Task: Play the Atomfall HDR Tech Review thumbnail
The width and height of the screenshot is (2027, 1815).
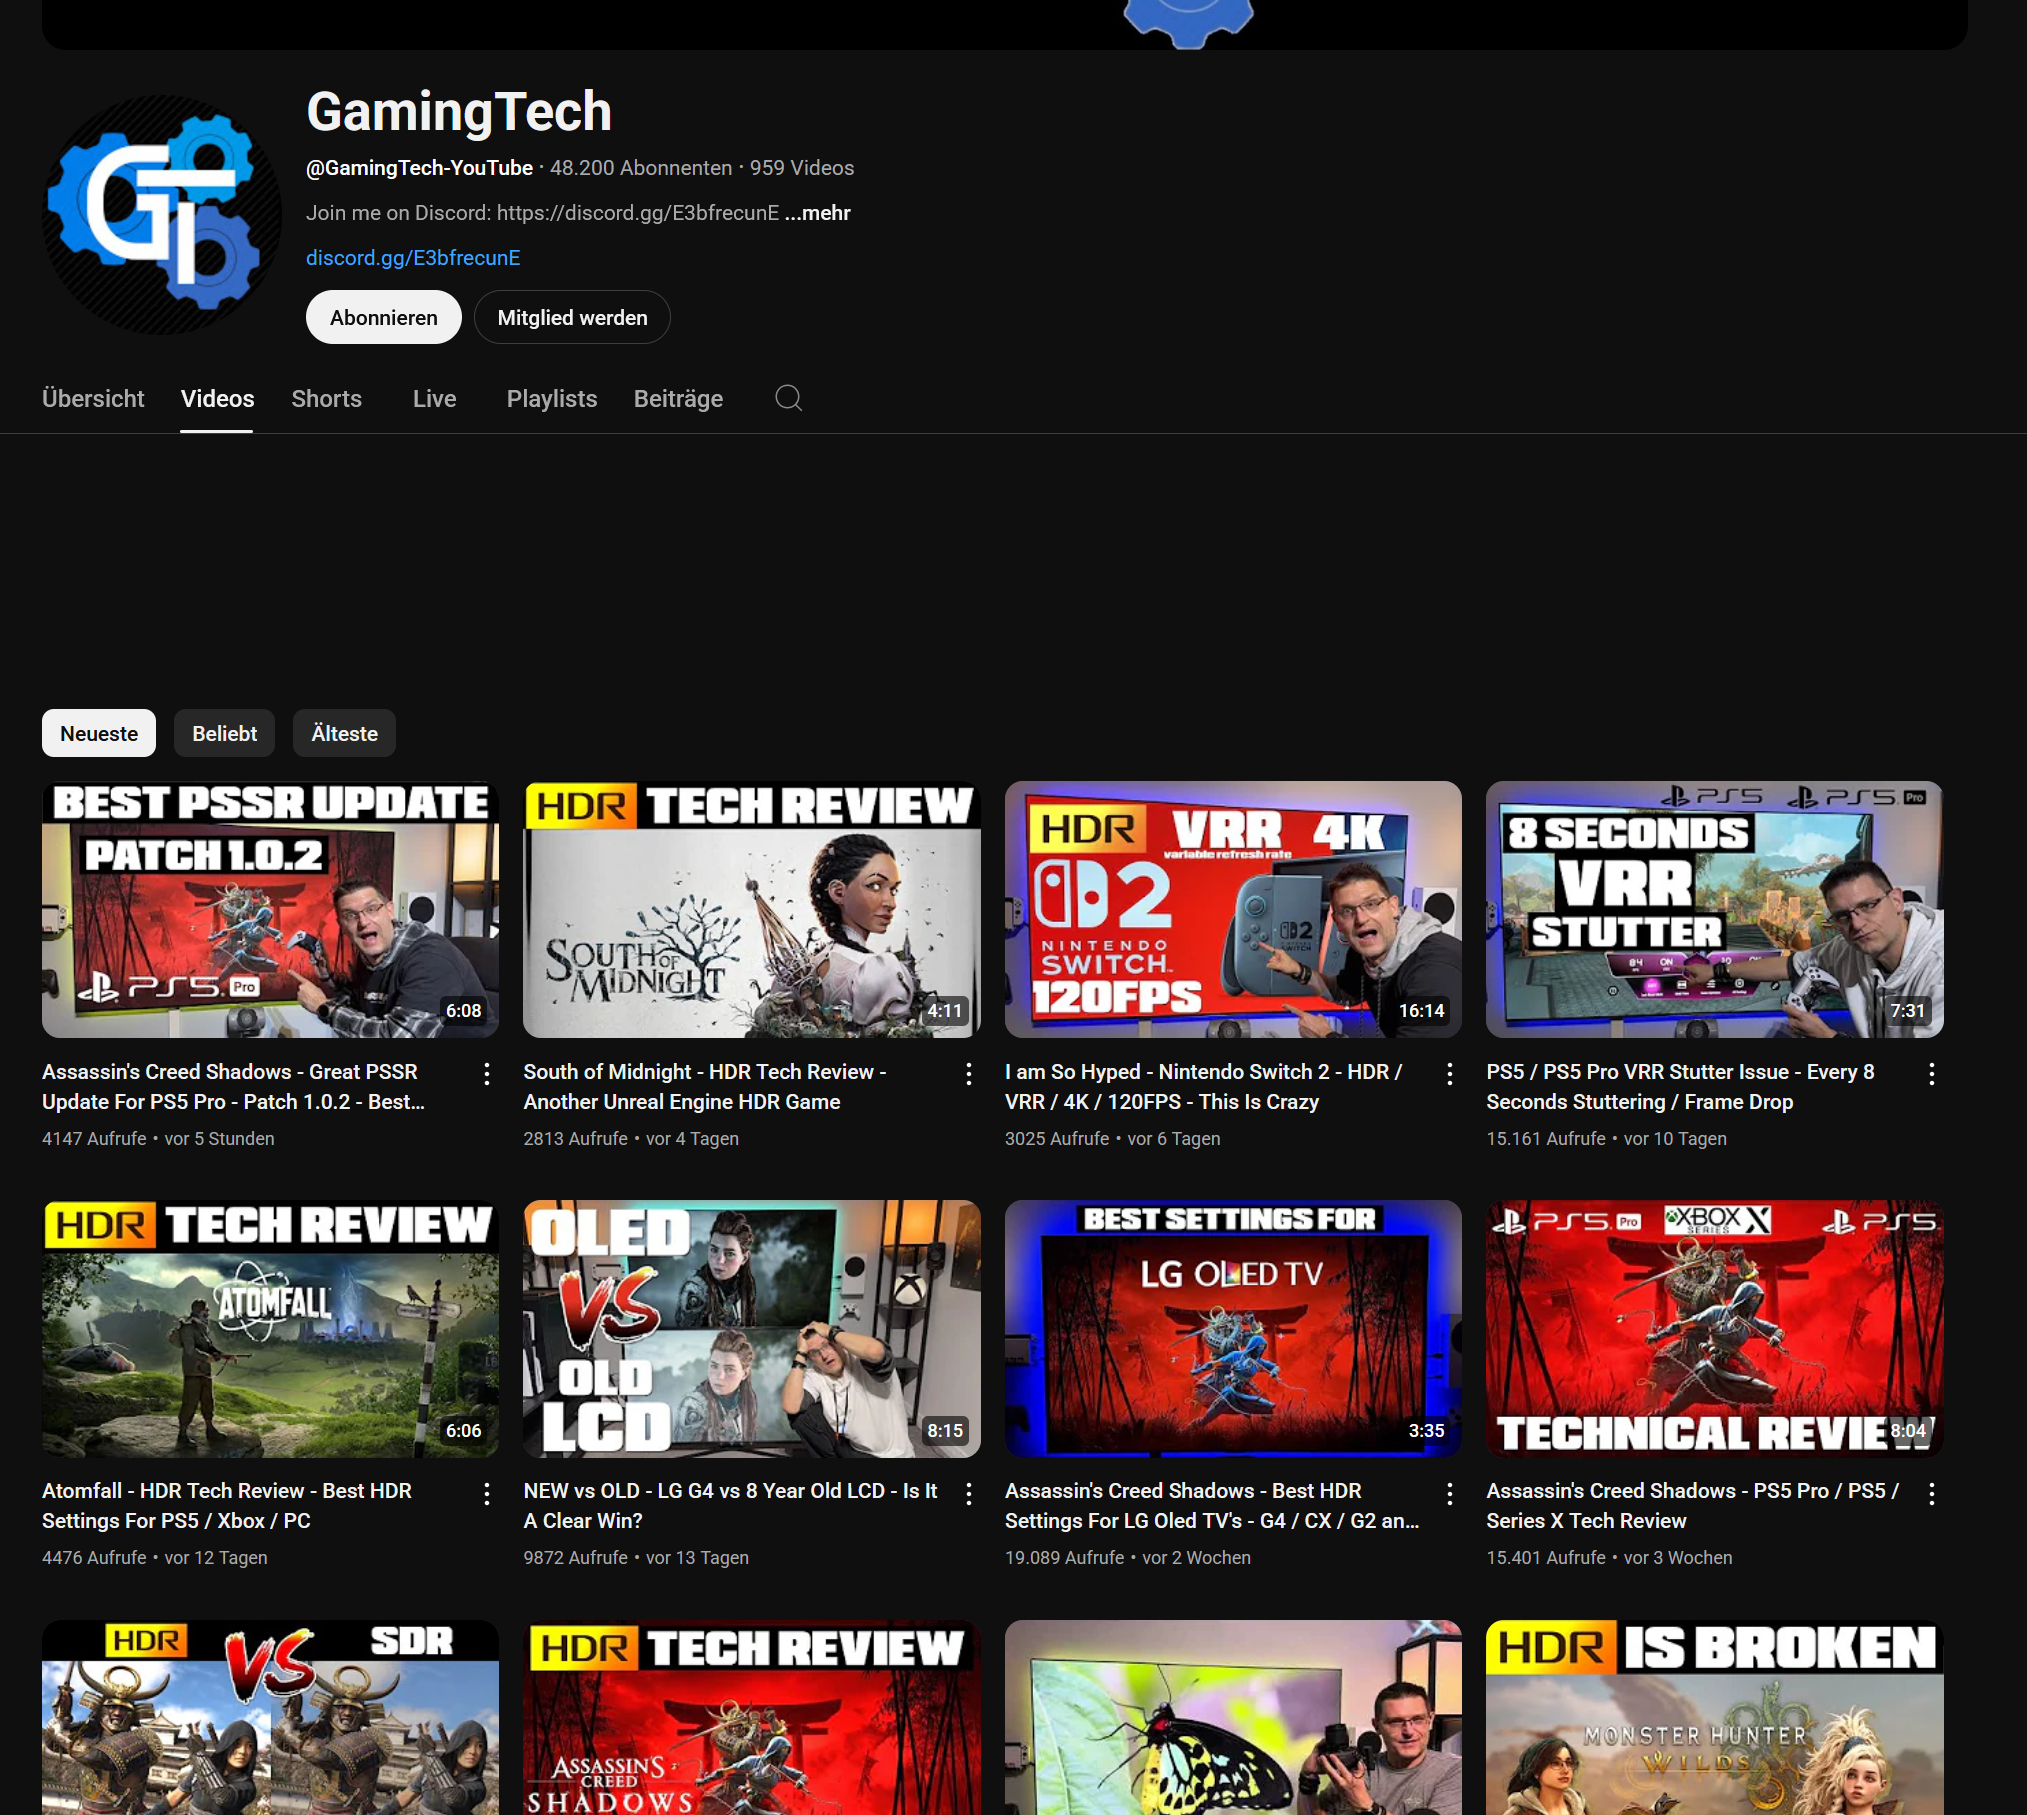Action: (x=269, y=1329)
